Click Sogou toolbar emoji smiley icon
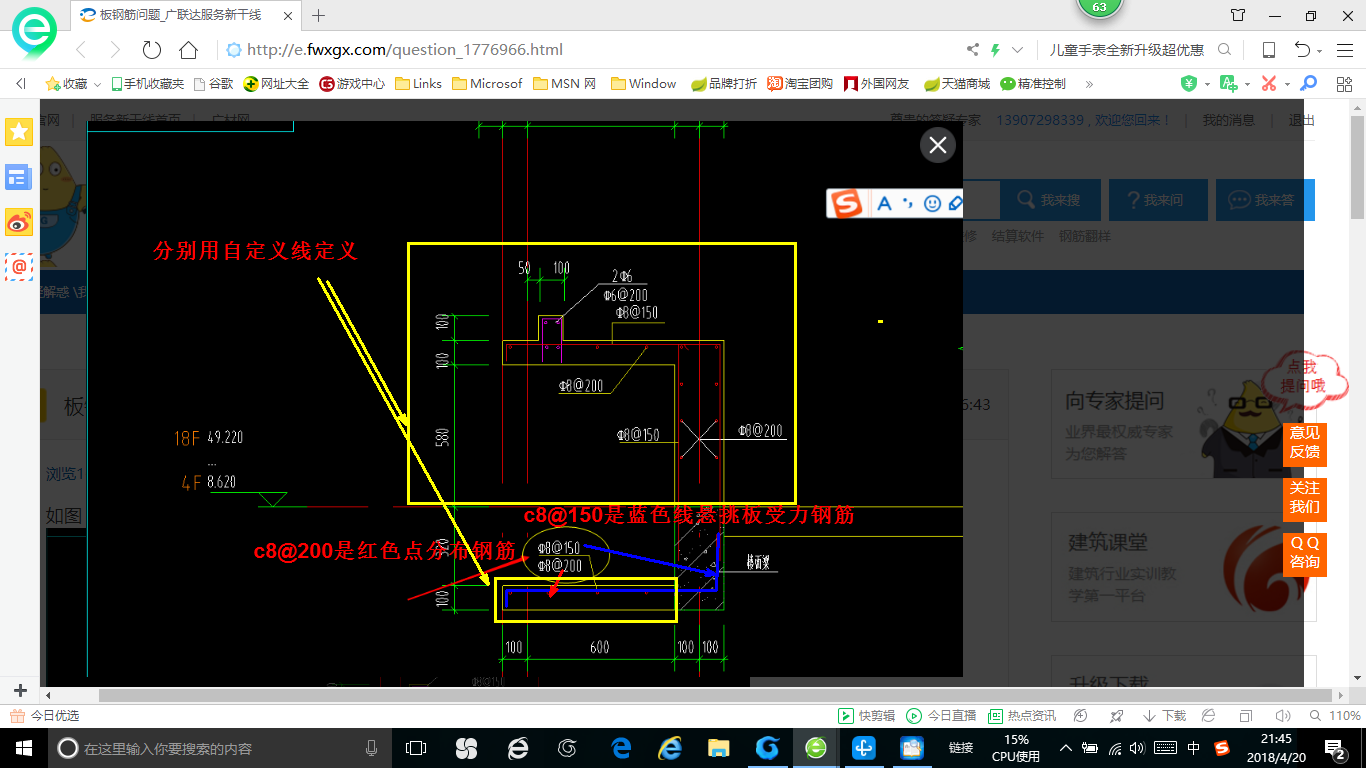Image resolution: width=1366 pixels, height=768 pixels. [932, 203]
